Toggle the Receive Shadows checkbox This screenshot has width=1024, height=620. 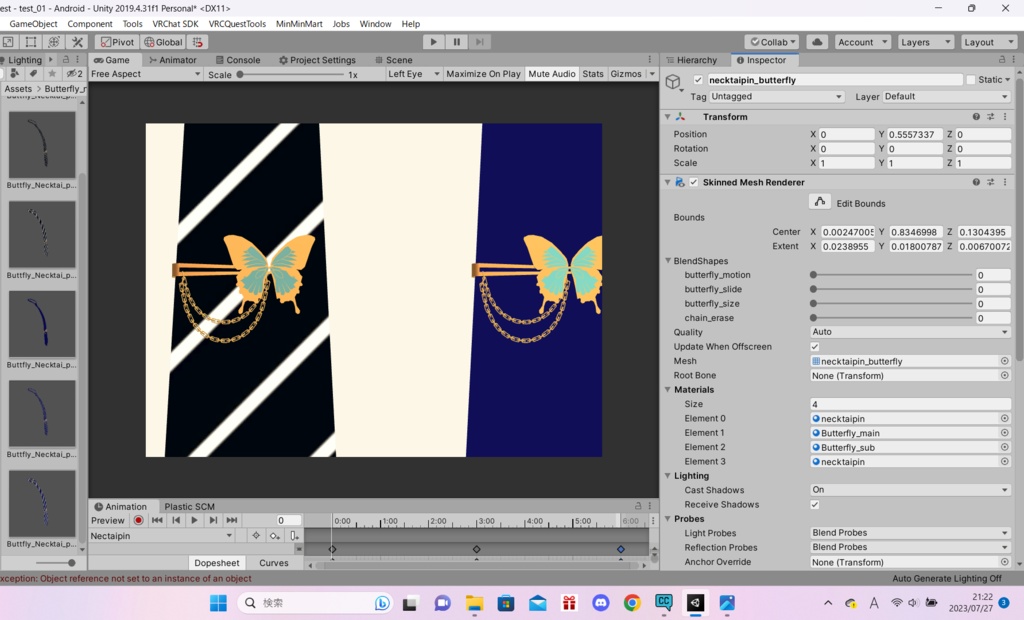click(815, 505)
